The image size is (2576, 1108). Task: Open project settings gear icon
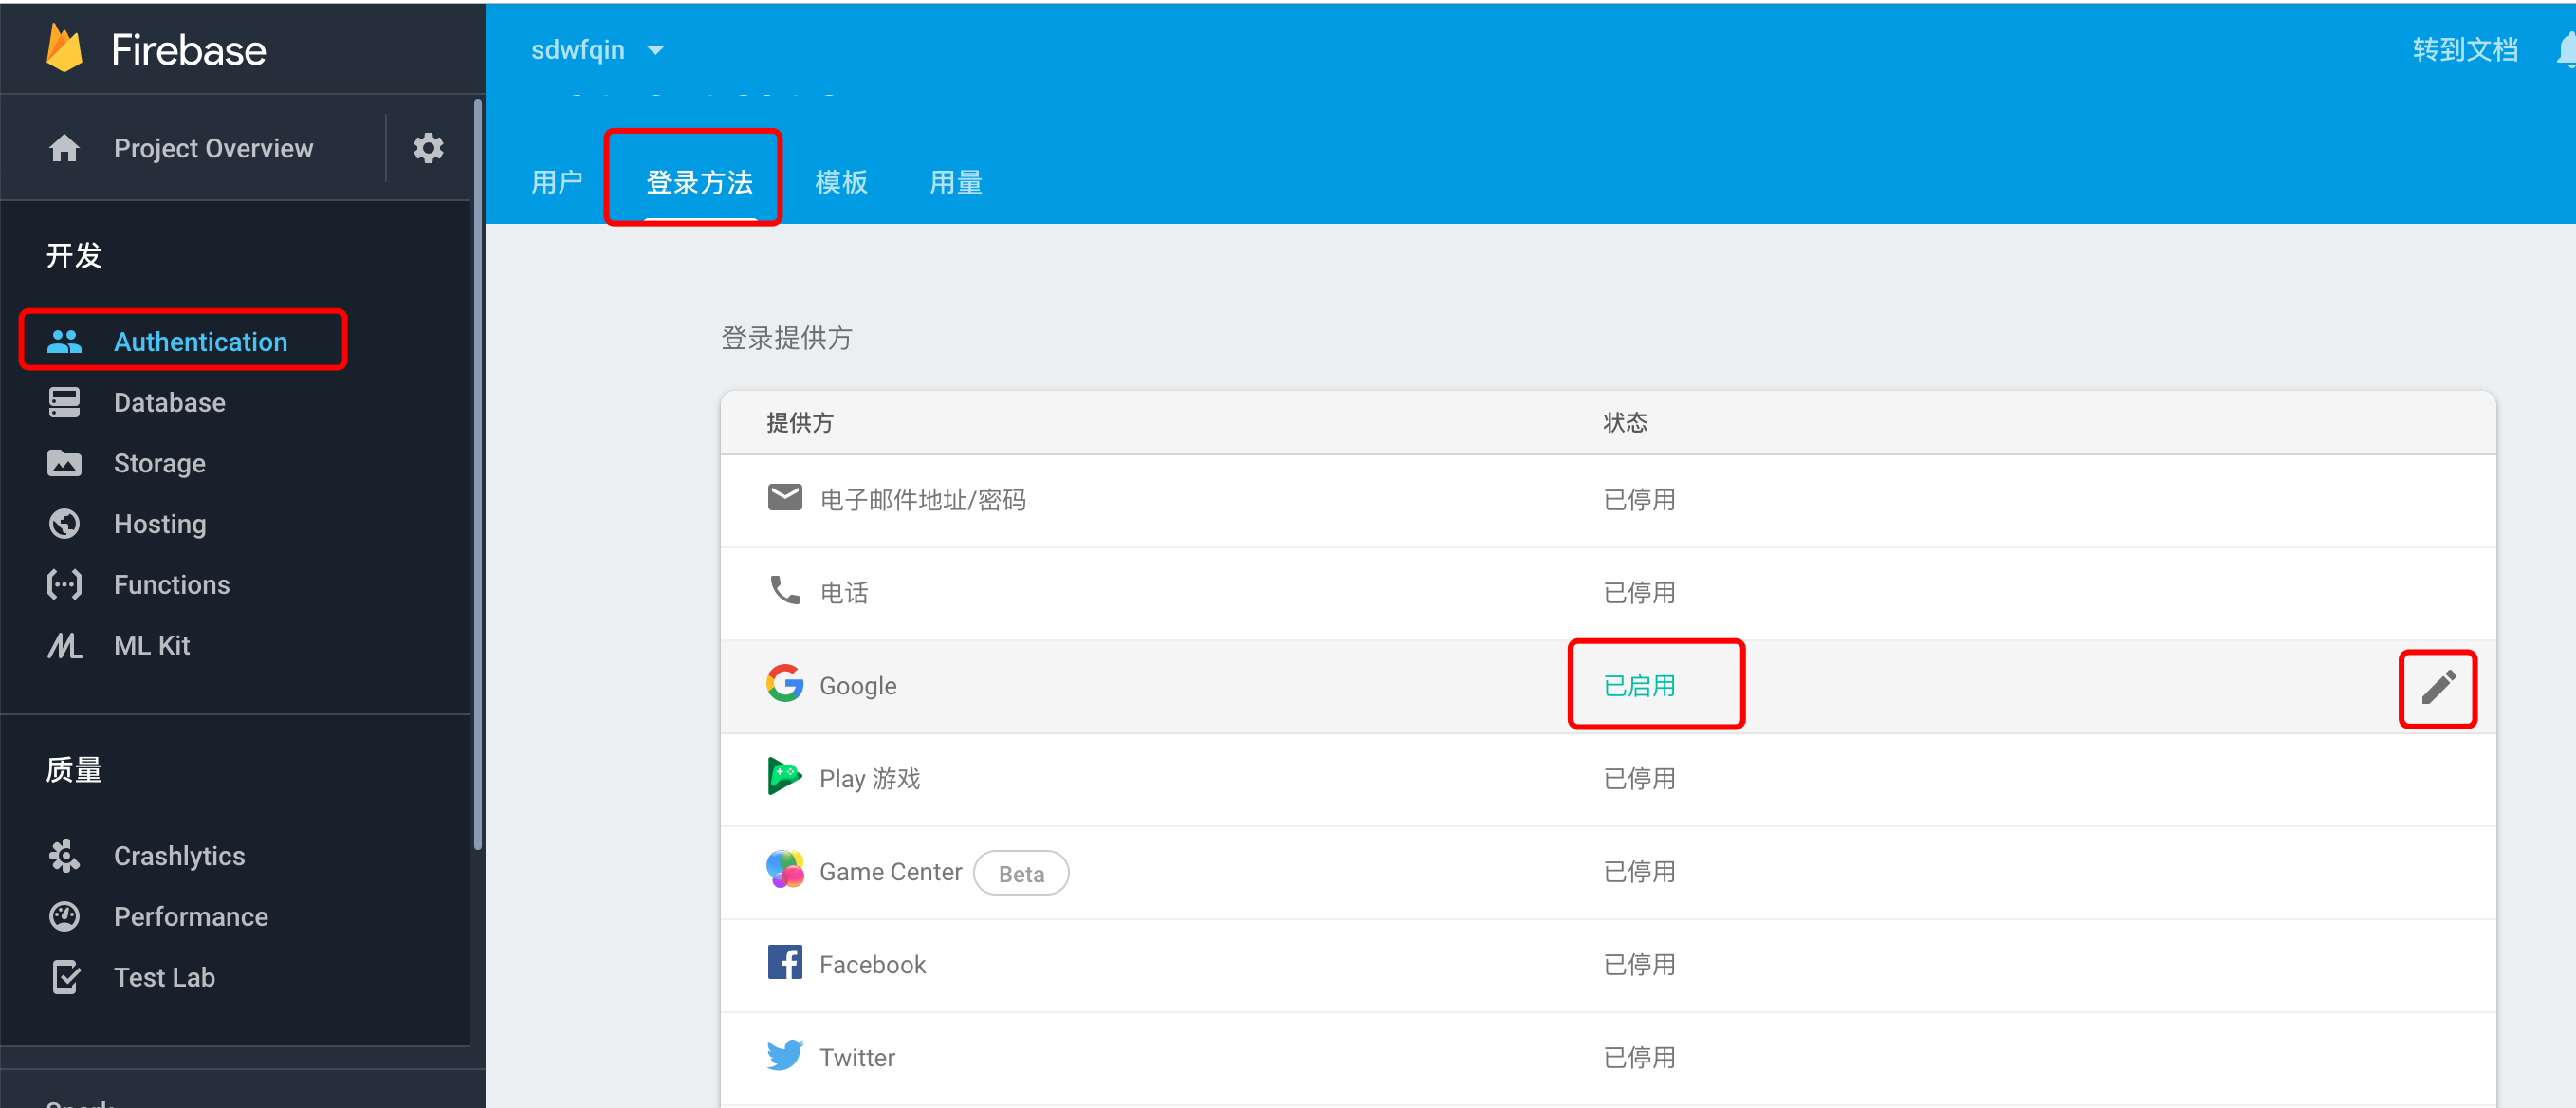[428, 148]
